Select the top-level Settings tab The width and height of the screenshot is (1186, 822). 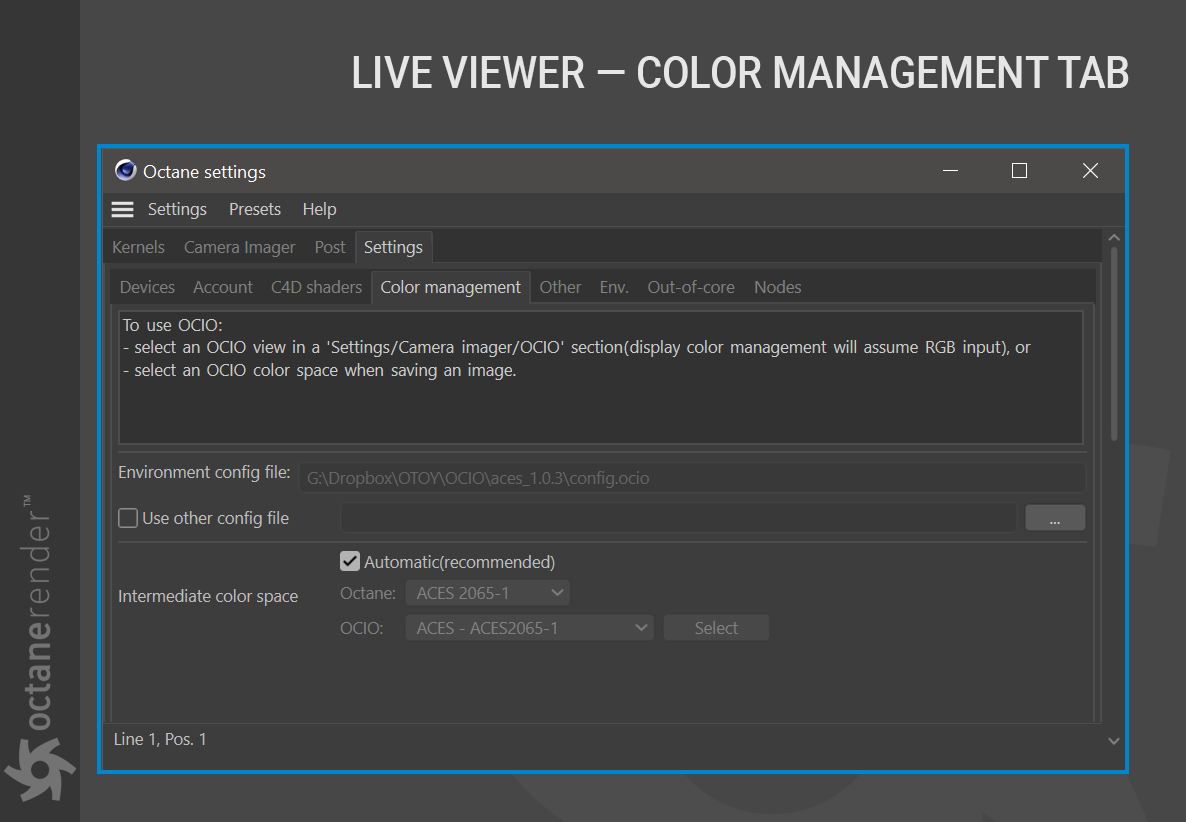(x=393, y=247)
